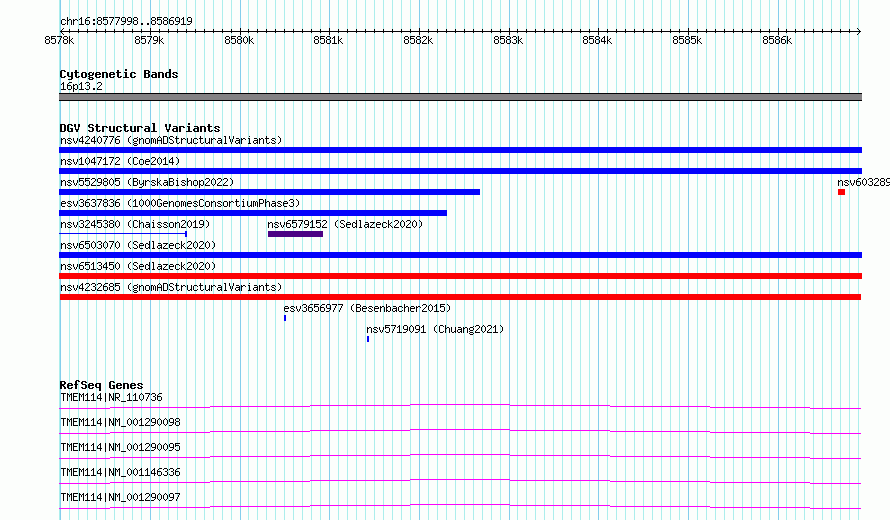Select the tiny blue nsv5719091 marker
This screenshot has width=890, height=520.
(368, 339)
